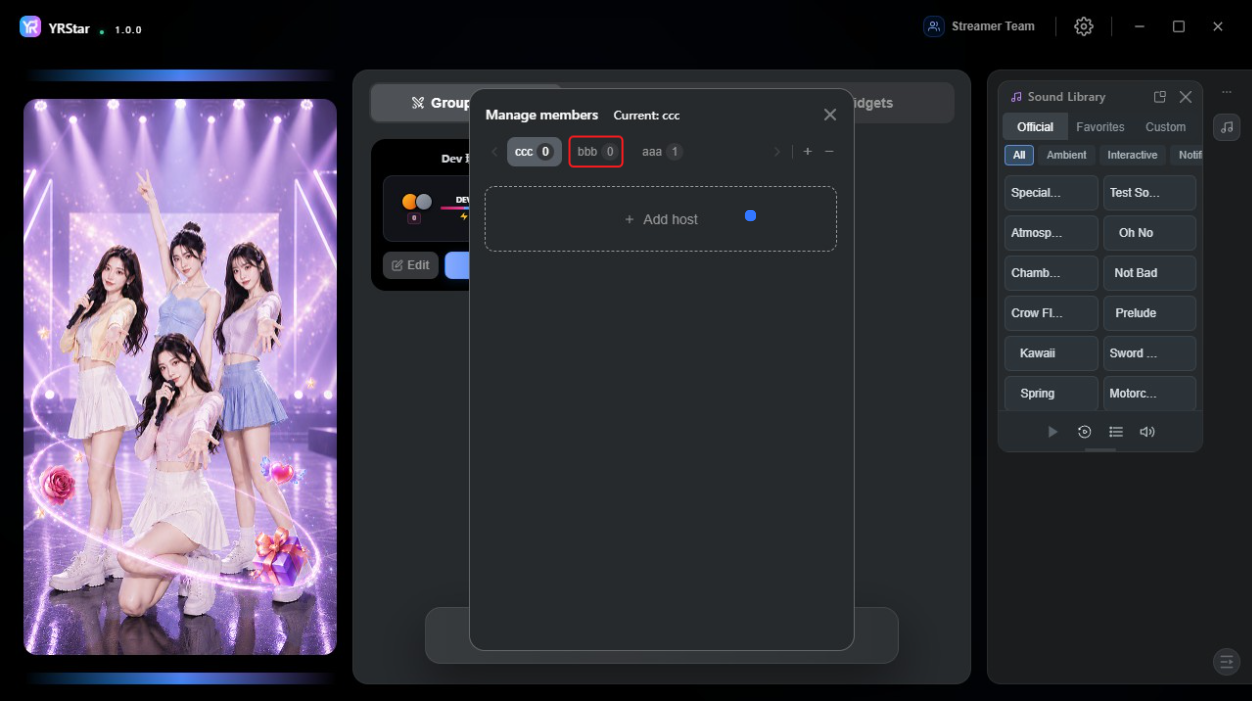Select the ccc group tab
This screenshot has width=1252, height=701.
534,152
